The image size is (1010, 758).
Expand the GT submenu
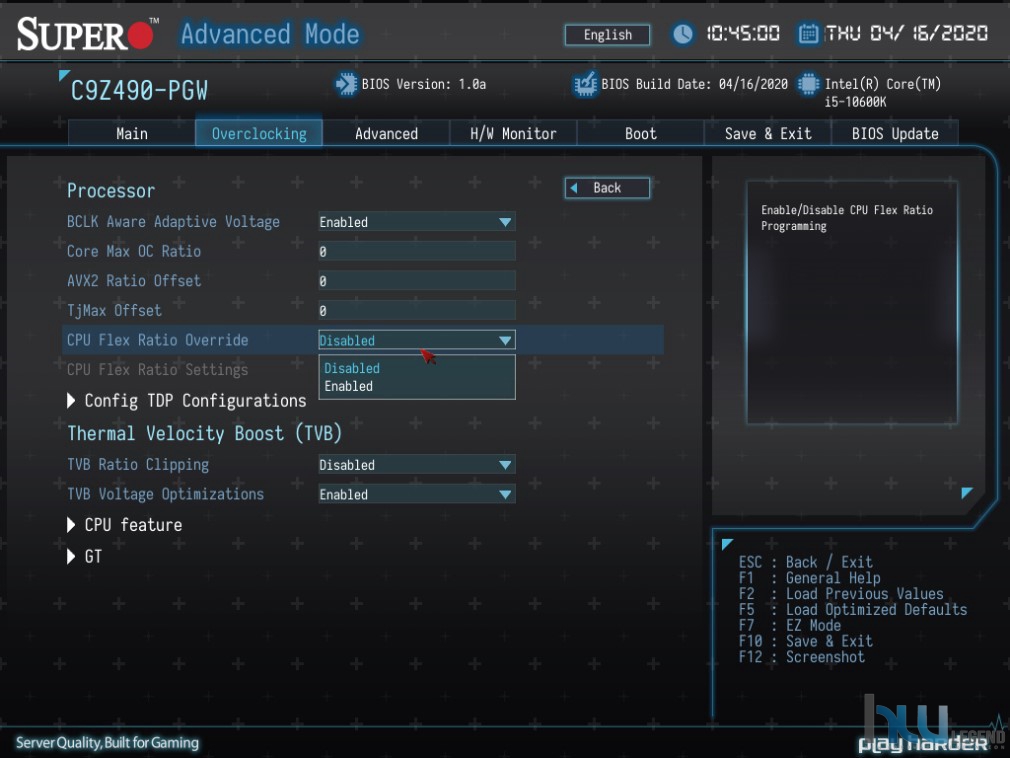(x=84, y=556)
